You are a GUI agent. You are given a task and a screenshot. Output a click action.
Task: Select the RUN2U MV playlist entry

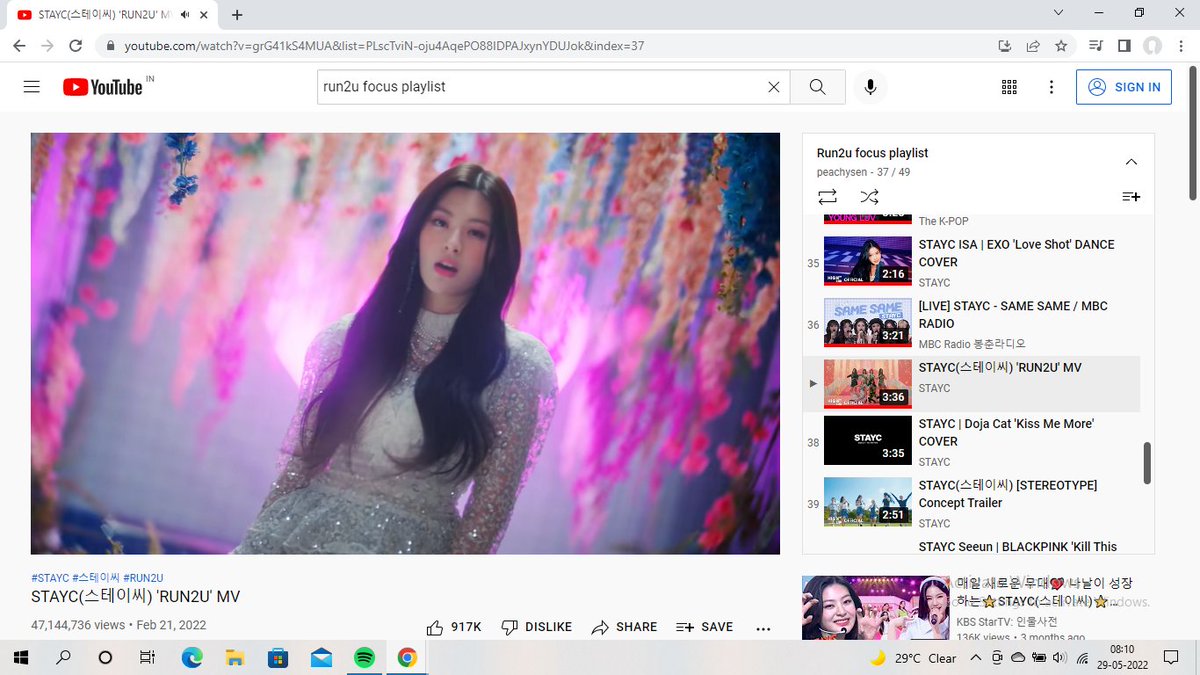pos(972,384)
